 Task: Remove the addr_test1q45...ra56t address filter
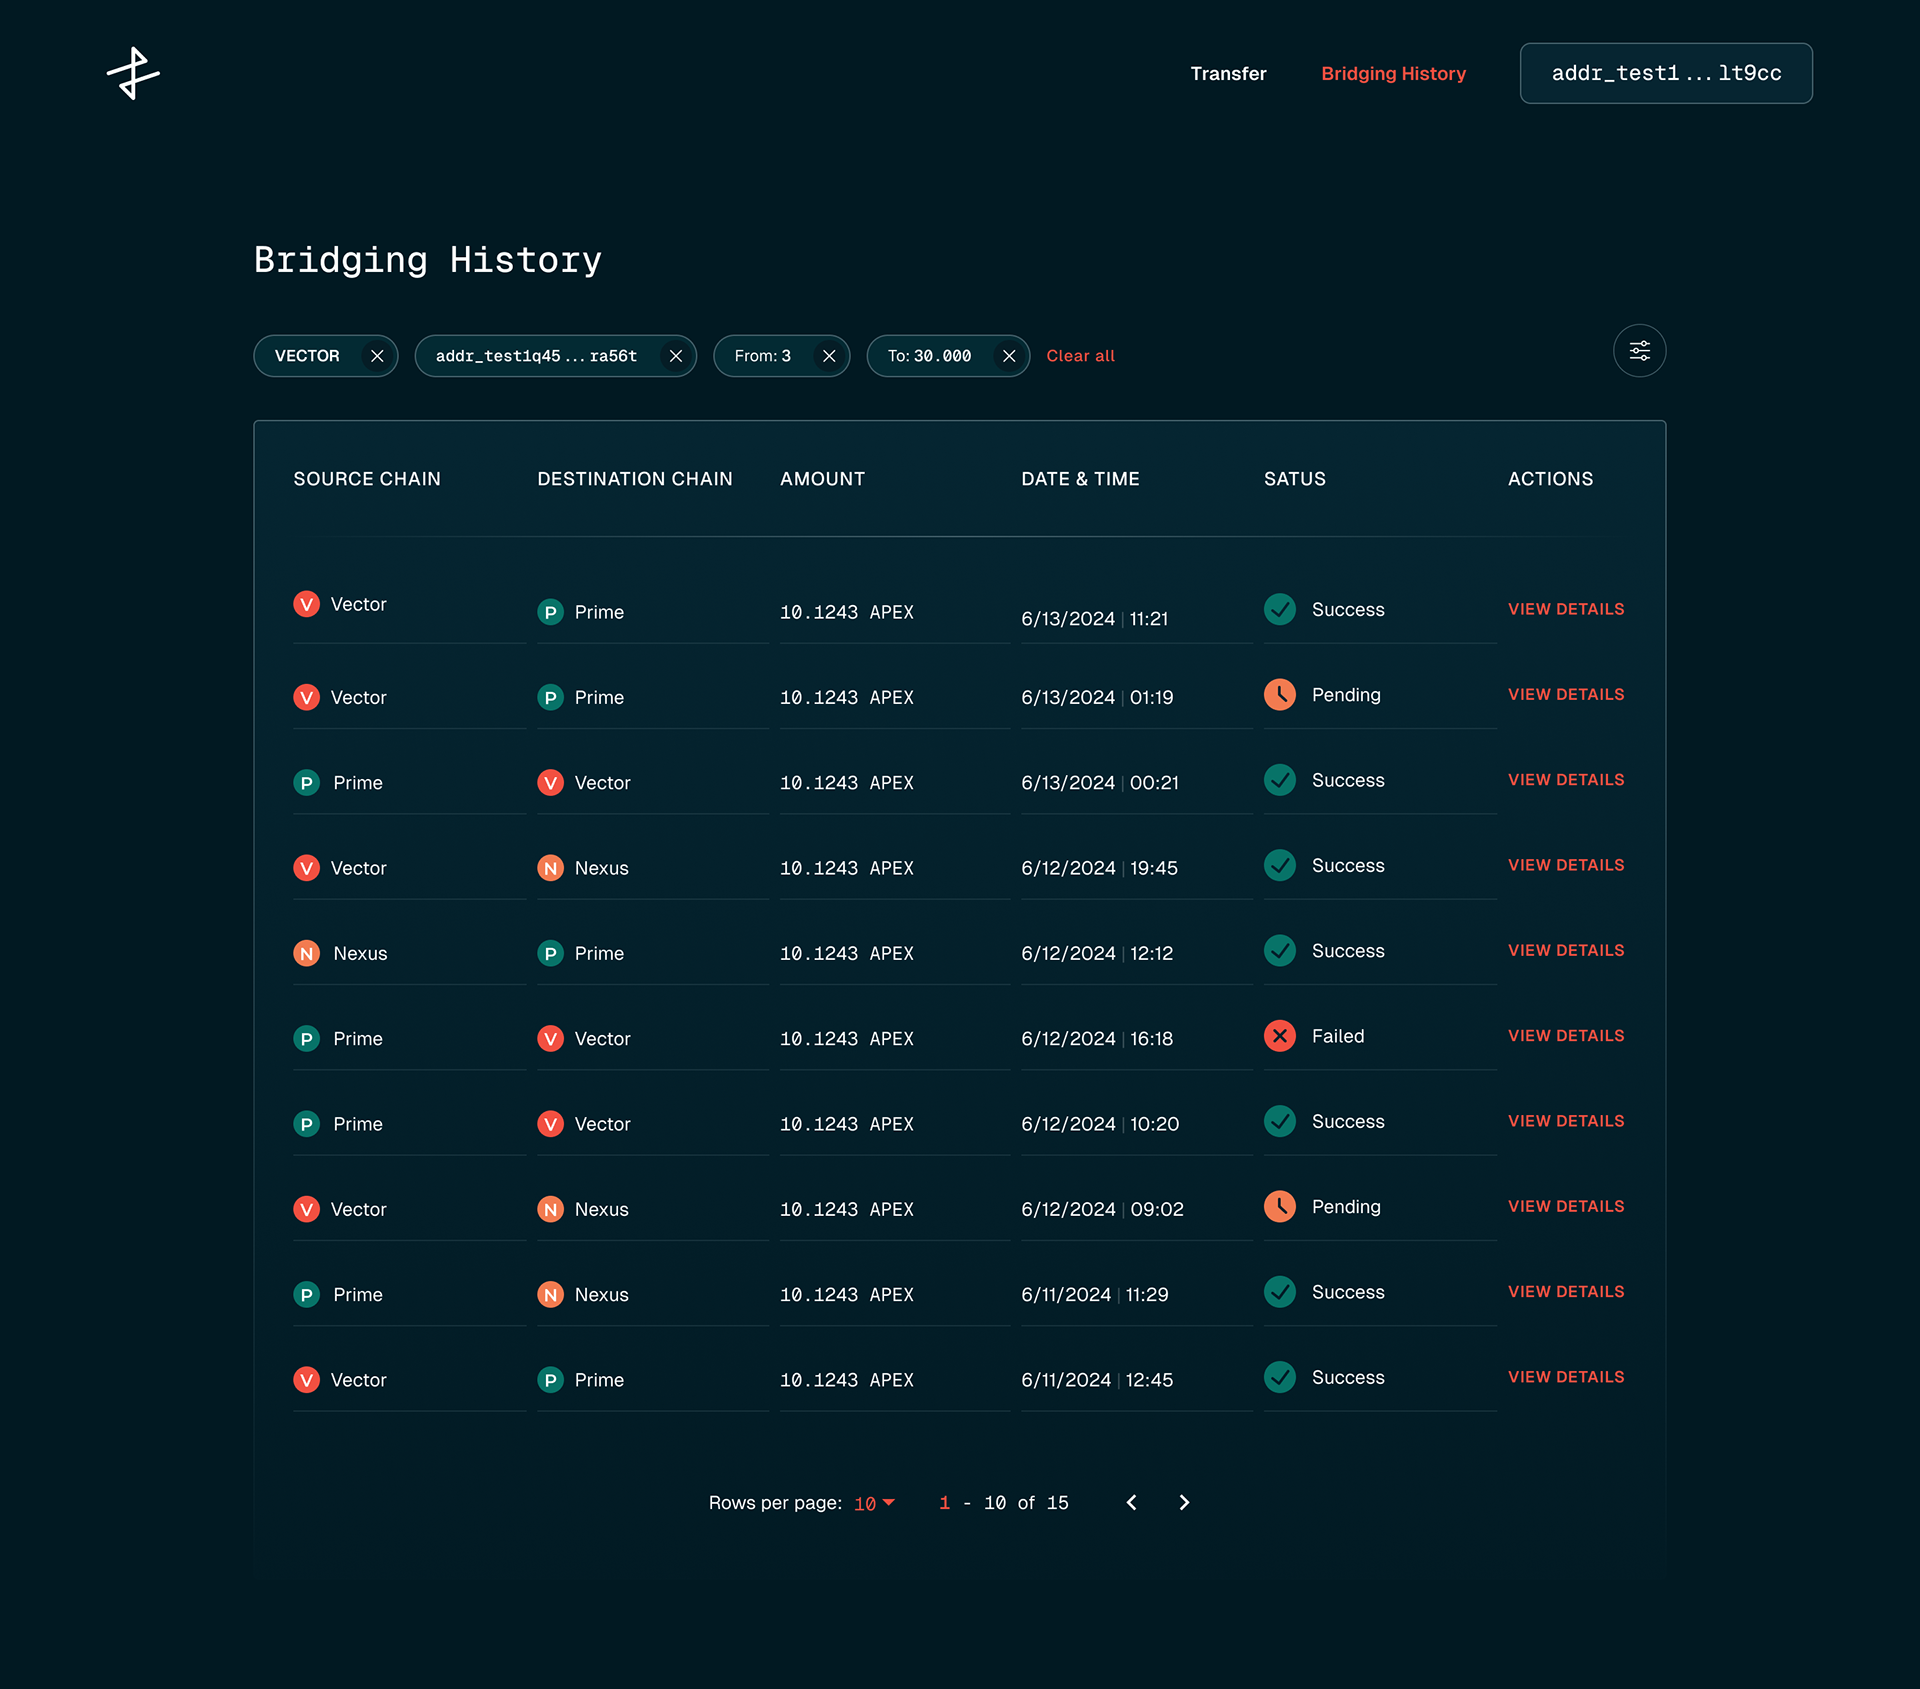(676, 356)
